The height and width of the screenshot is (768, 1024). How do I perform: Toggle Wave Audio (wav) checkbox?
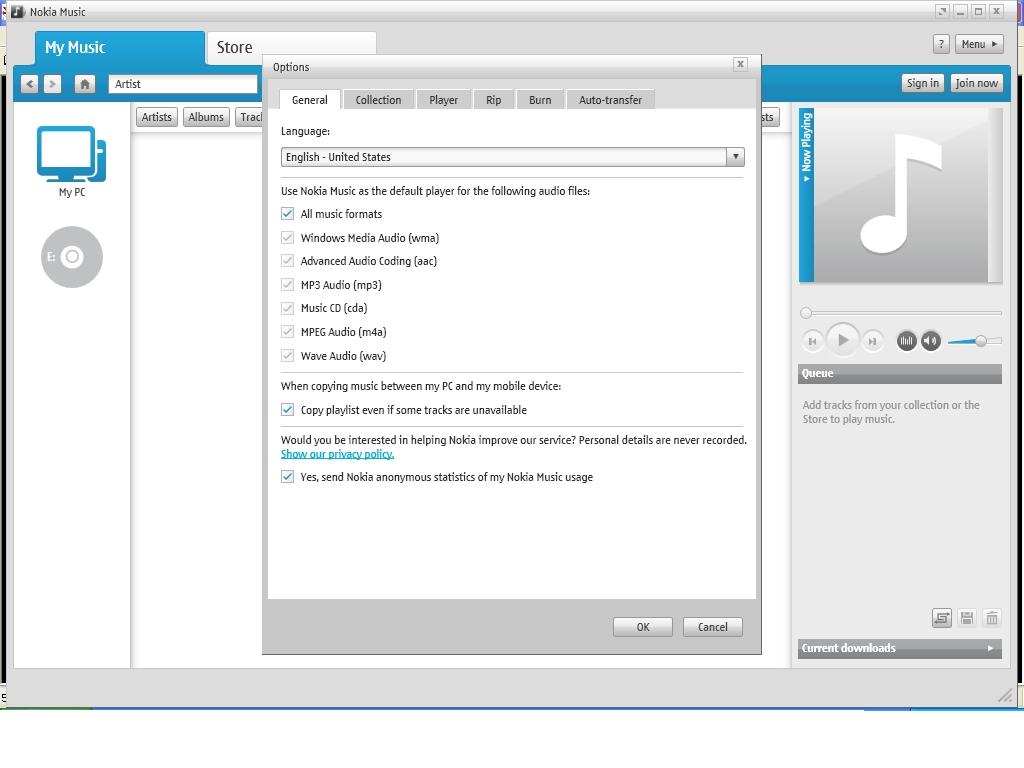coord(287,355)
